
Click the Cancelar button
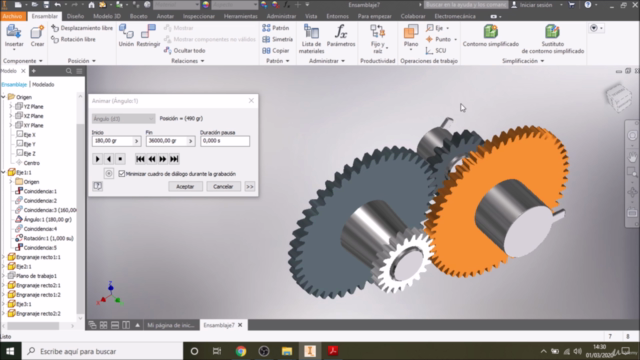(x=223, y=187)
